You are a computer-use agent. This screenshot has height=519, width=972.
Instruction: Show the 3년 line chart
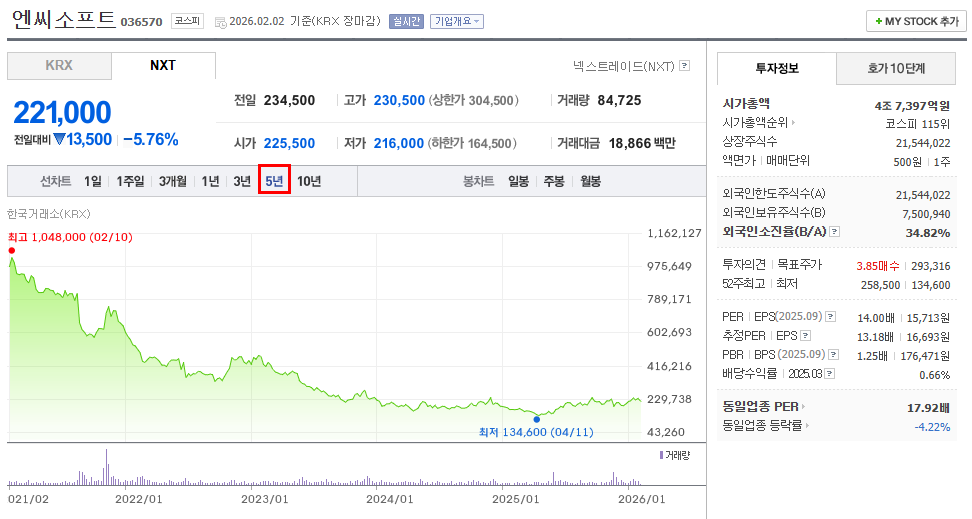tap(242, 181)
